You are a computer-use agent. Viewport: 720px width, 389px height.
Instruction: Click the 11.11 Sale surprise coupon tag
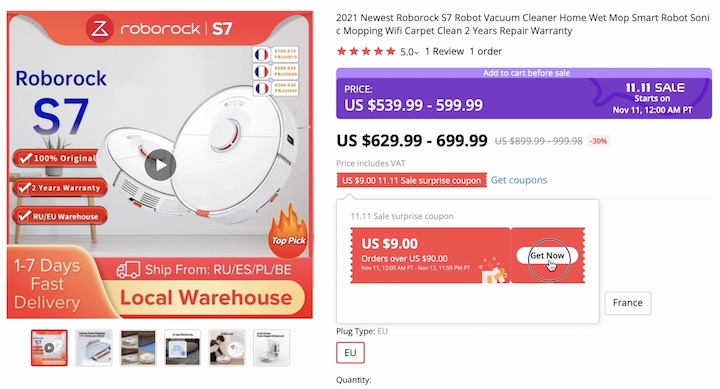(411, 180)
